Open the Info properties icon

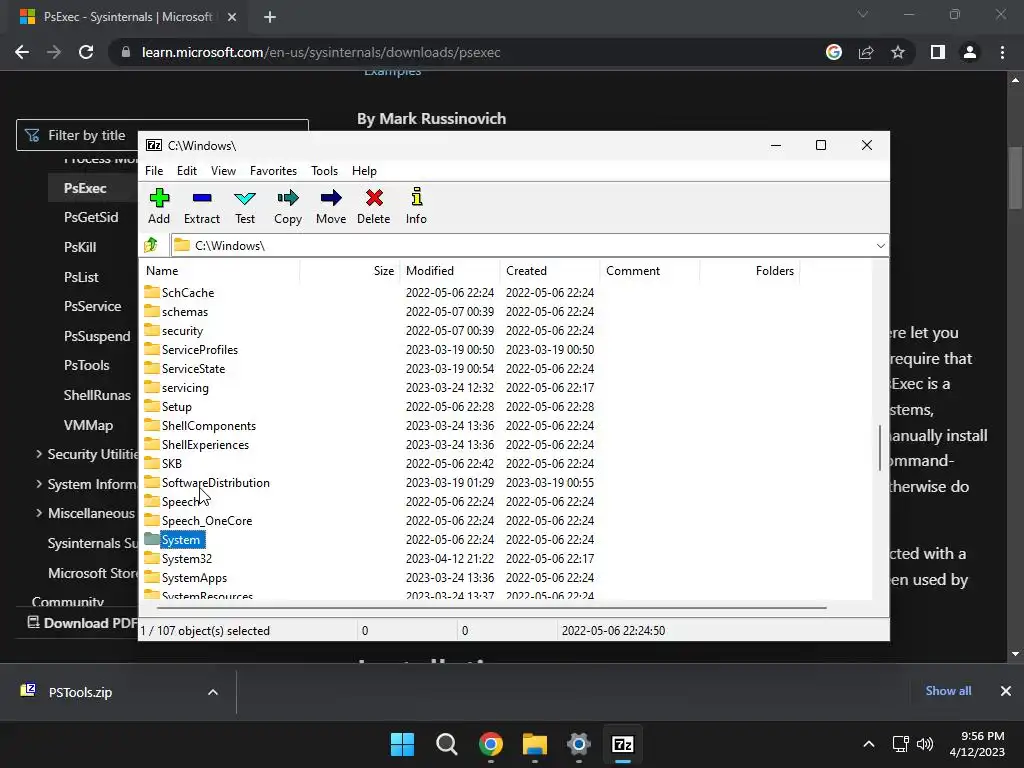(417, 197)
